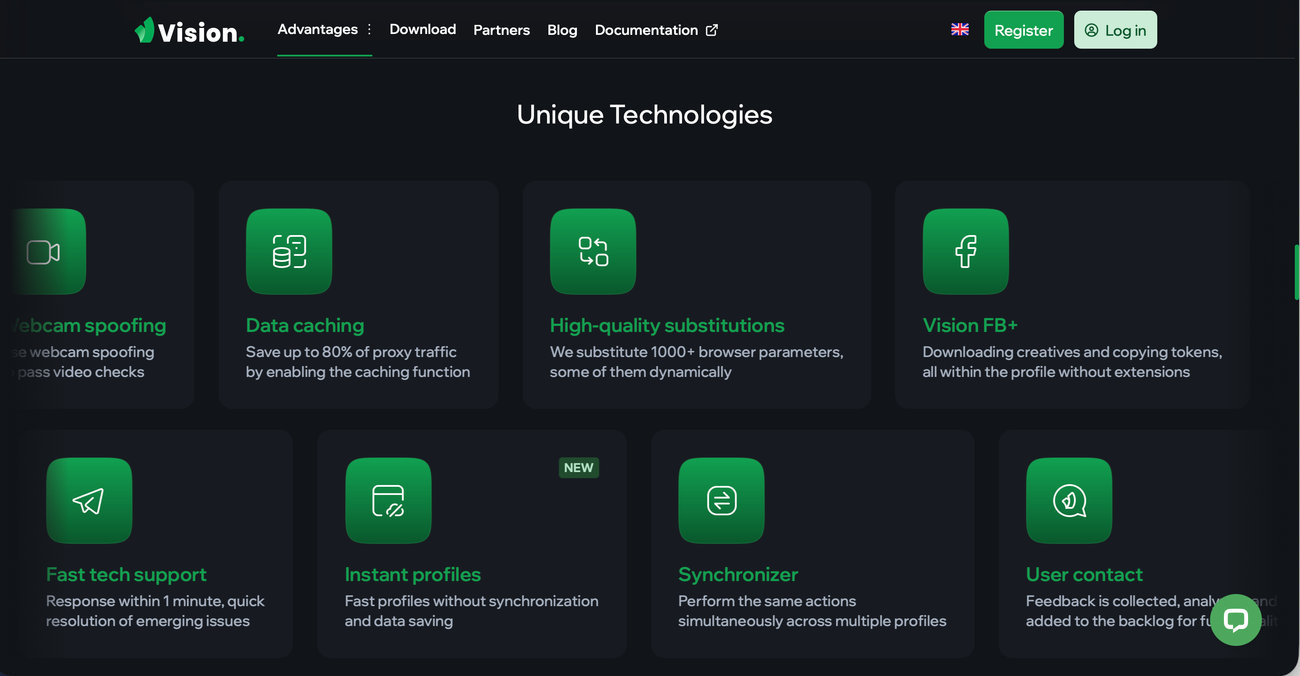The height and width of the screenshot is (676, 1300).
Task: Open external Documentation link
Action: click(656, 30)
